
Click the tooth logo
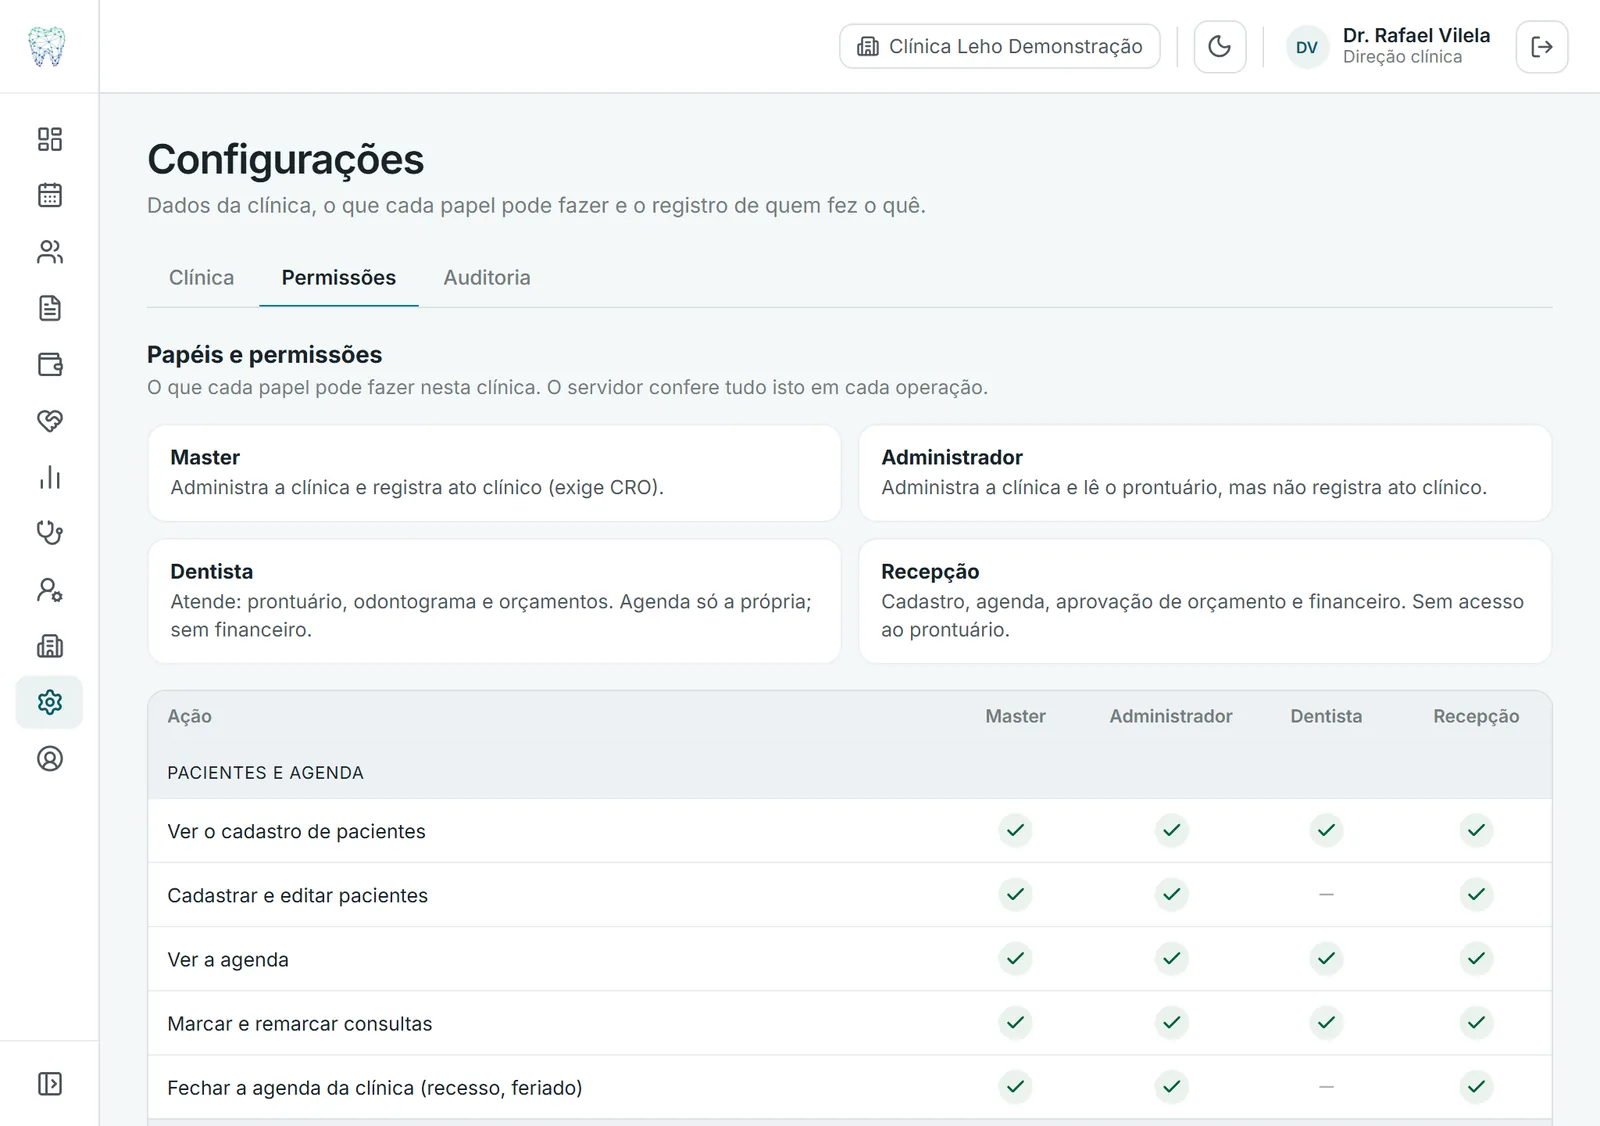46,47
